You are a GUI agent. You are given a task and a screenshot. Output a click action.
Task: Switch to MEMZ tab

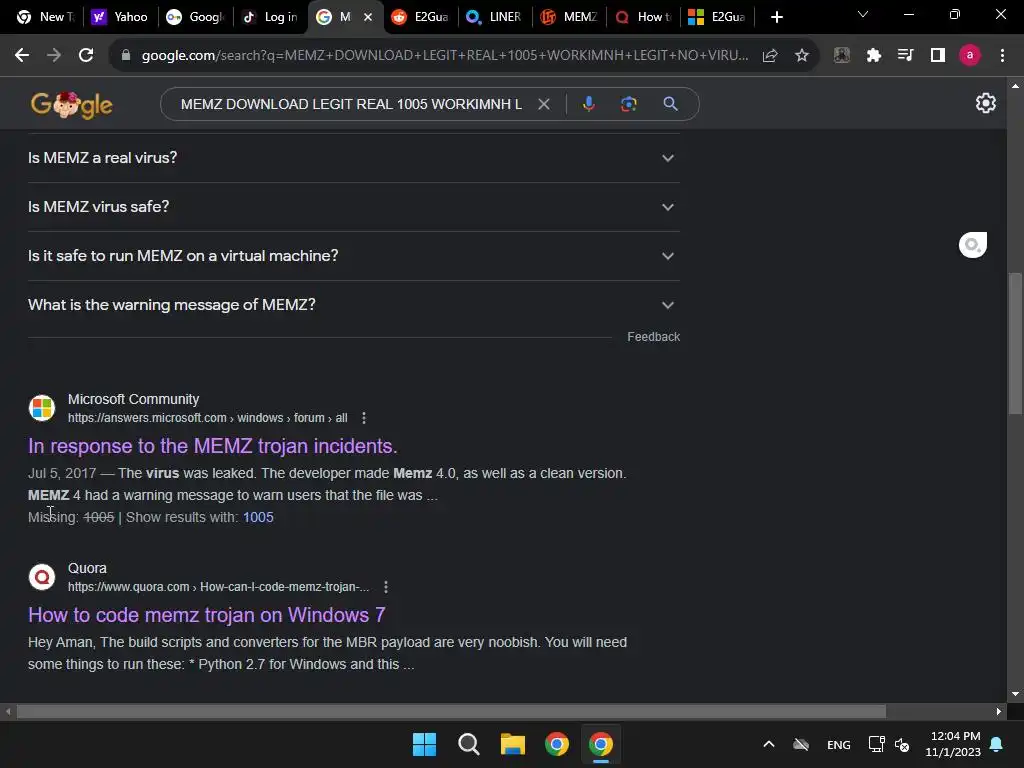coord(569,17)
